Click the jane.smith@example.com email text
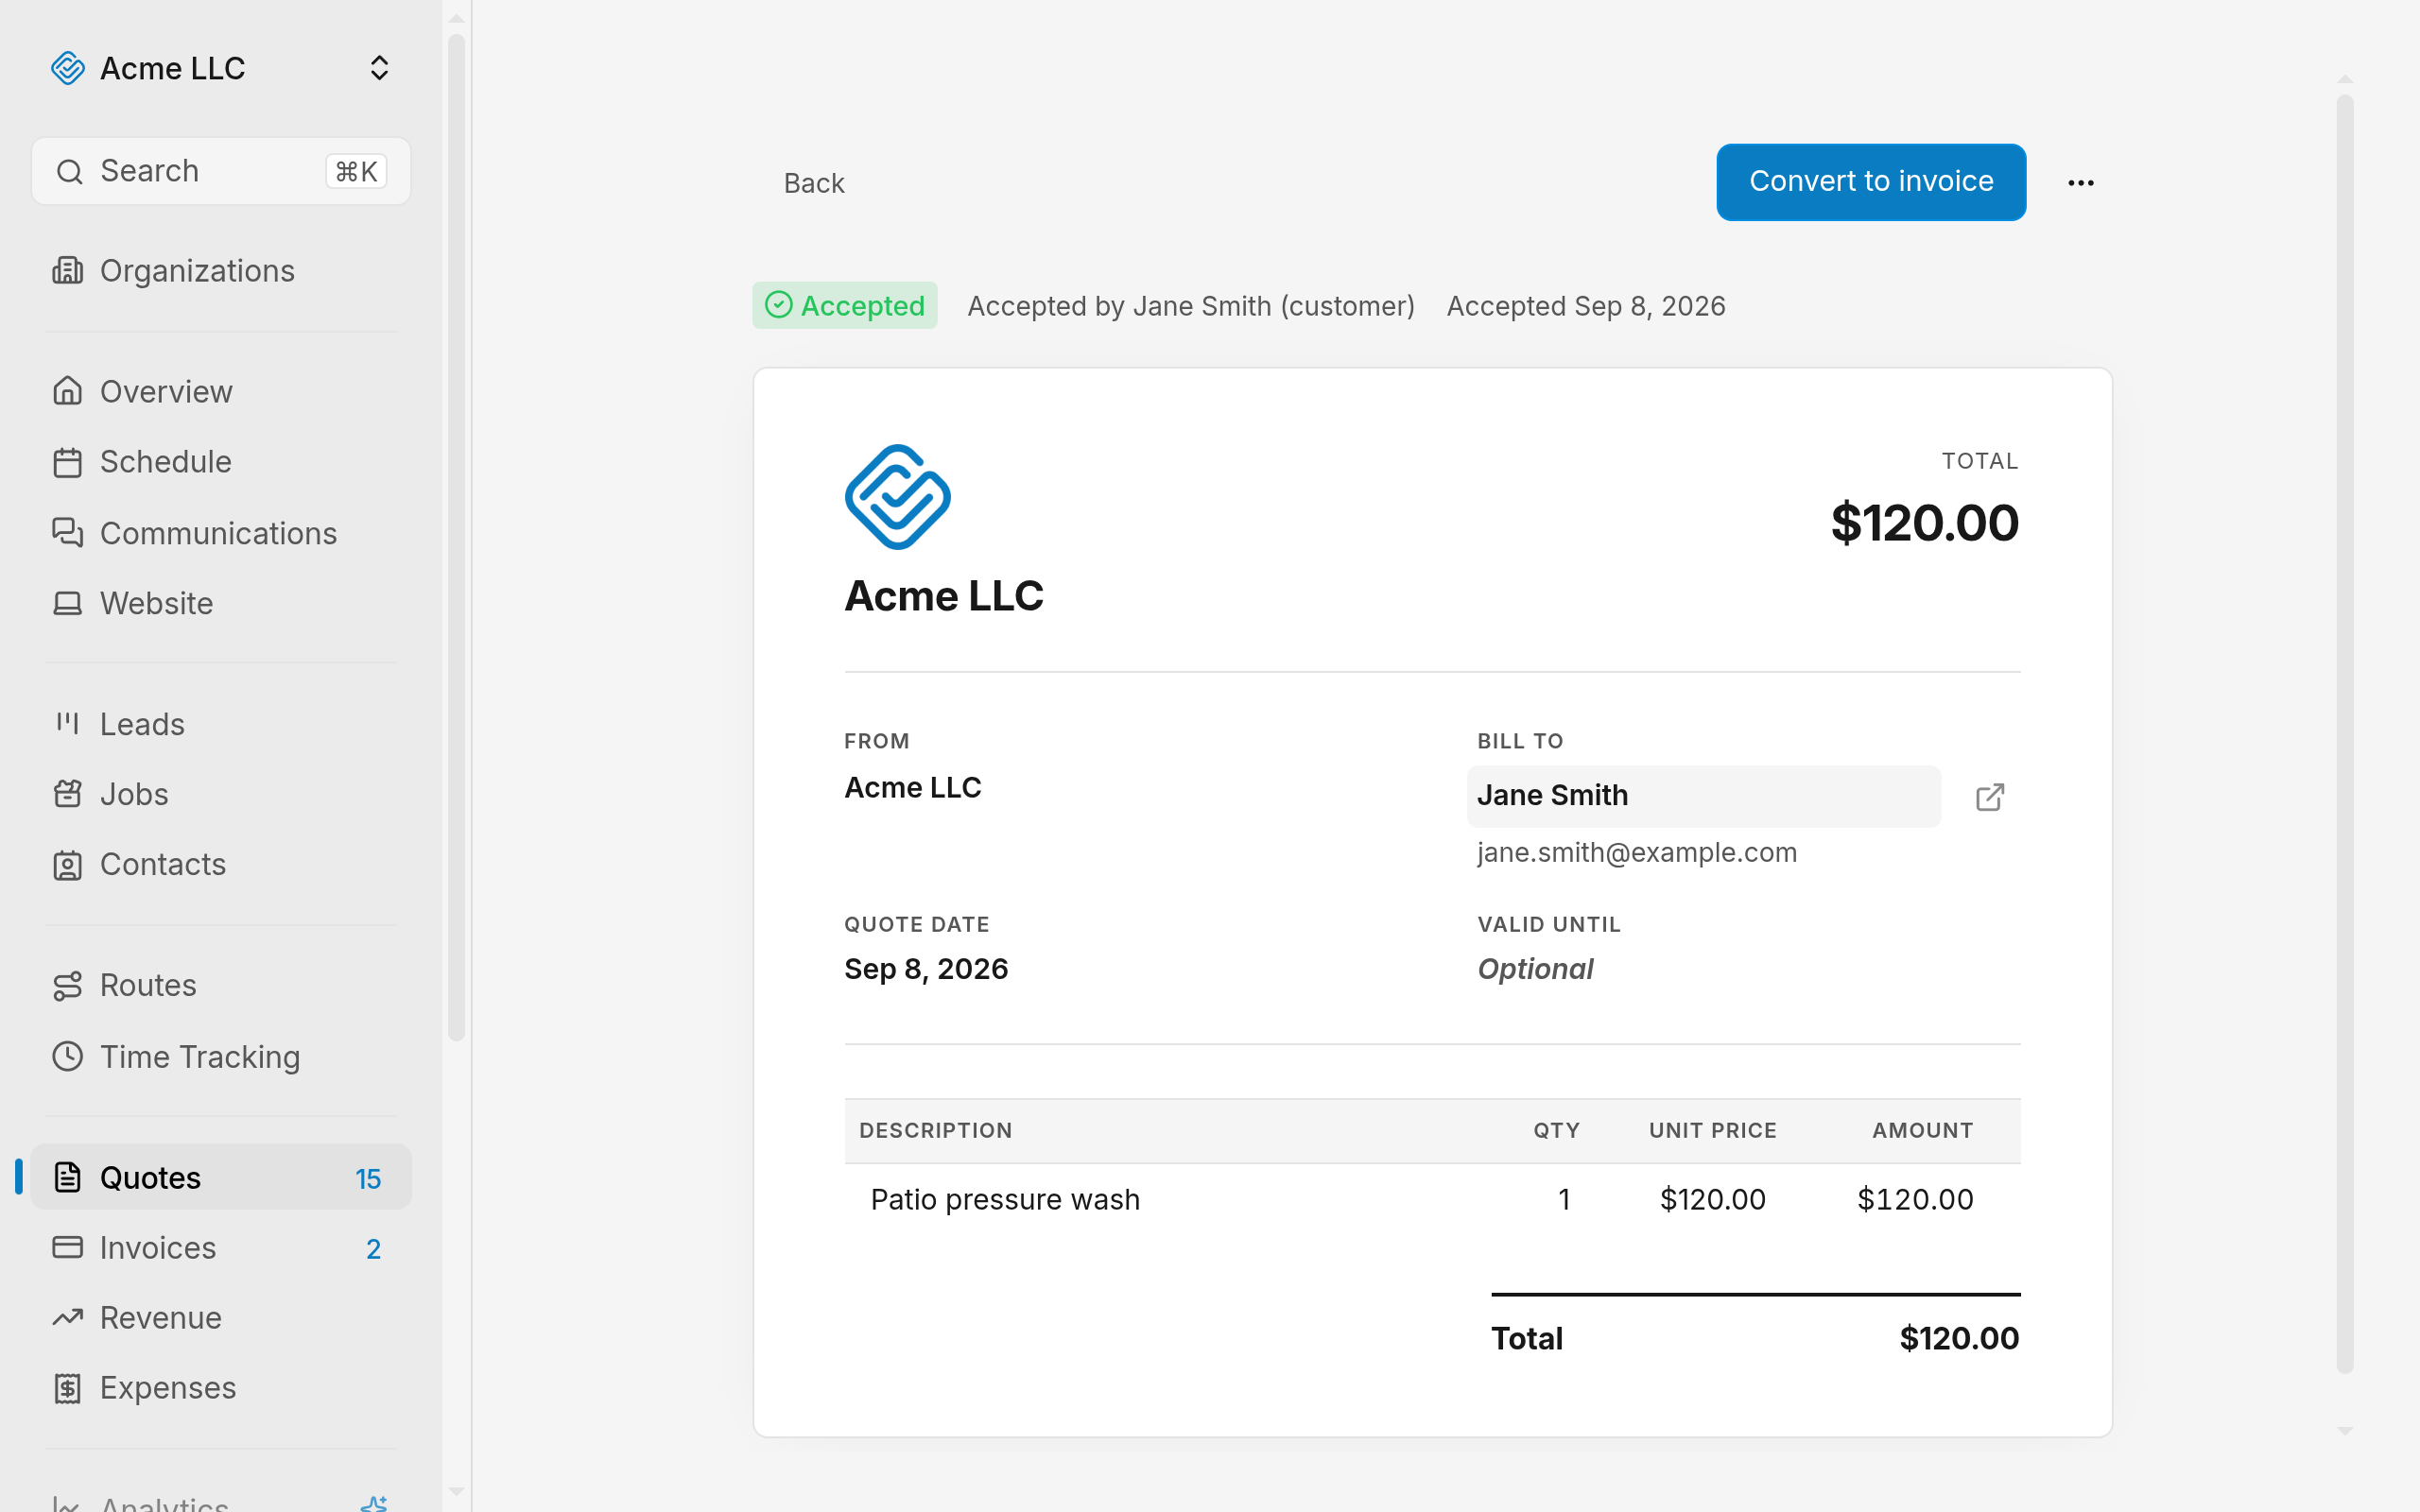This screenshot has width=2420, height=1512. [x=1637, y=852]
